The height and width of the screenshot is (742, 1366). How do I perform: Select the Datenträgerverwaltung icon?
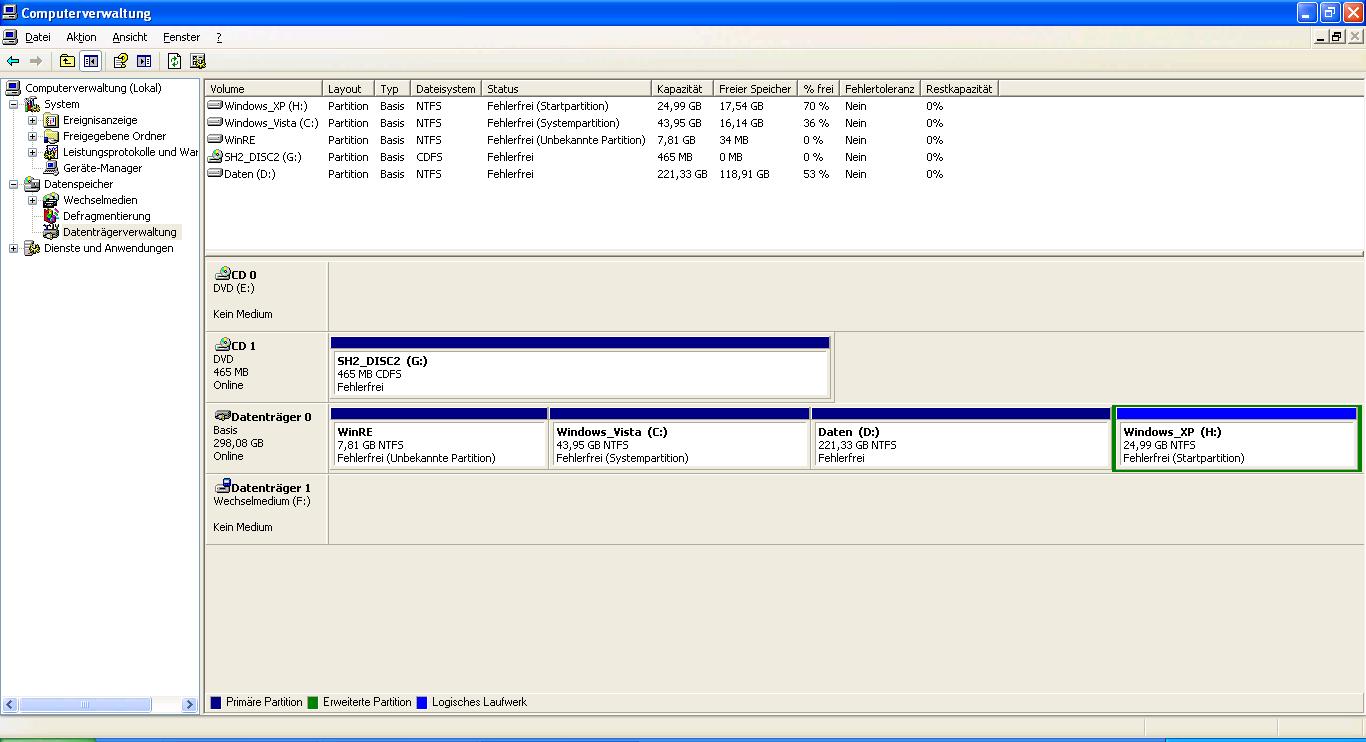coord(52,232)
